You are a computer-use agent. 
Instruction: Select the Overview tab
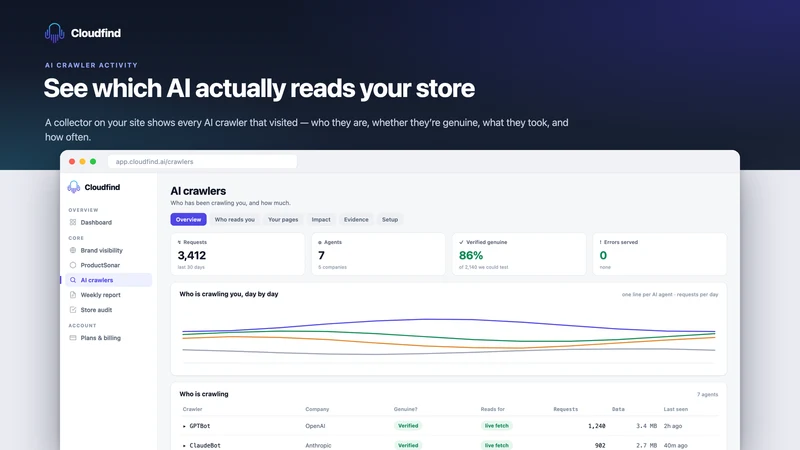(x=188, y=219)
